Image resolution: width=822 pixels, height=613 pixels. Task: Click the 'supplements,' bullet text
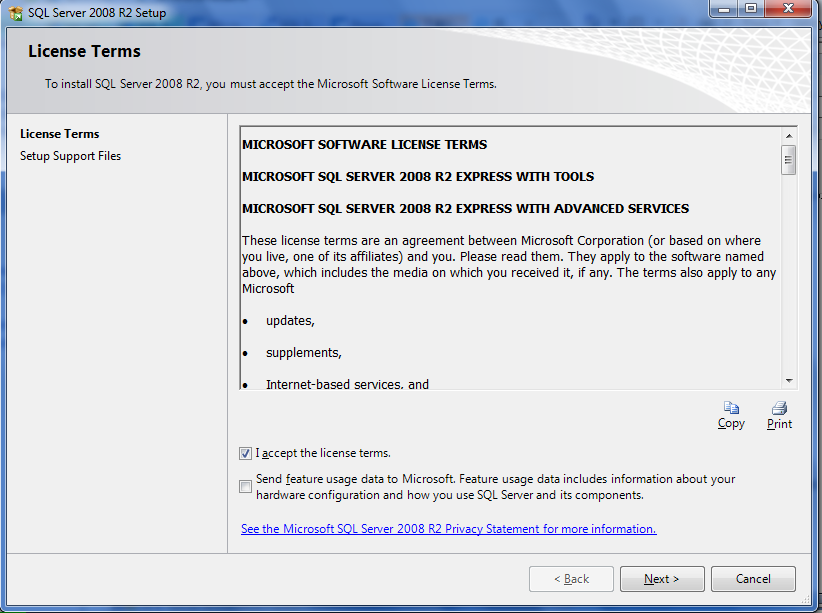304,353
